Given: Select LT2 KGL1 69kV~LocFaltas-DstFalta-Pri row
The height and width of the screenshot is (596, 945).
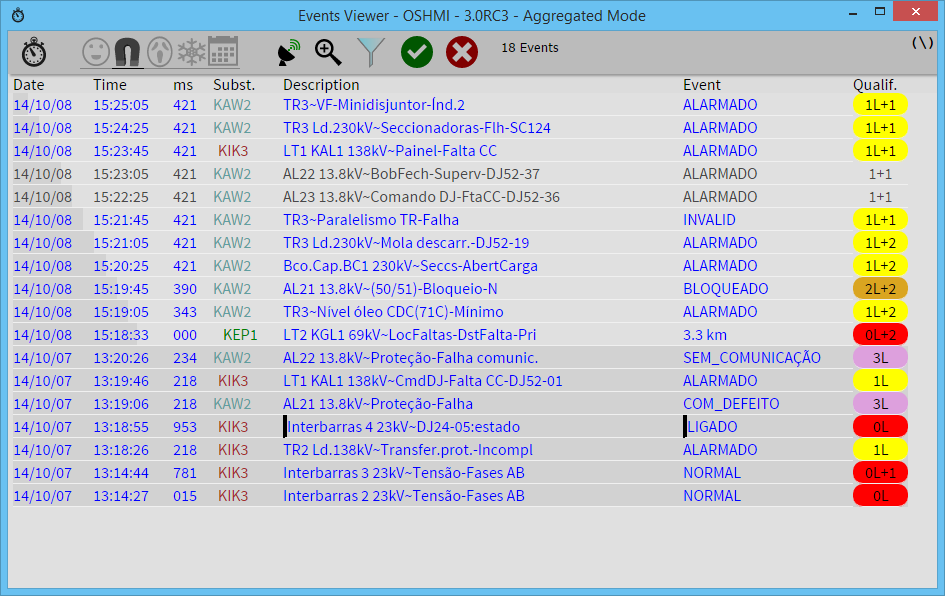Looking at the screenshot, I should pos(460,334).
